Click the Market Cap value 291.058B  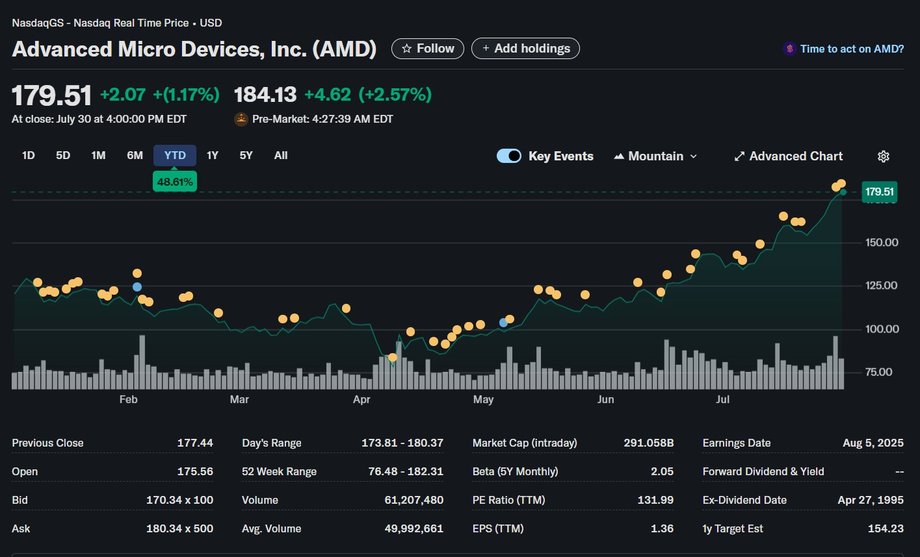point(648,443)
